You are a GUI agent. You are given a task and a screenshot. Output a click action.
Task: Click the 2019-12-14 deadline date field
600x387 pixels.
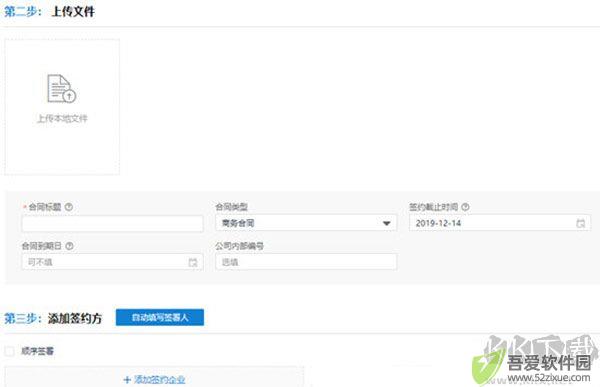coord(499,223)
